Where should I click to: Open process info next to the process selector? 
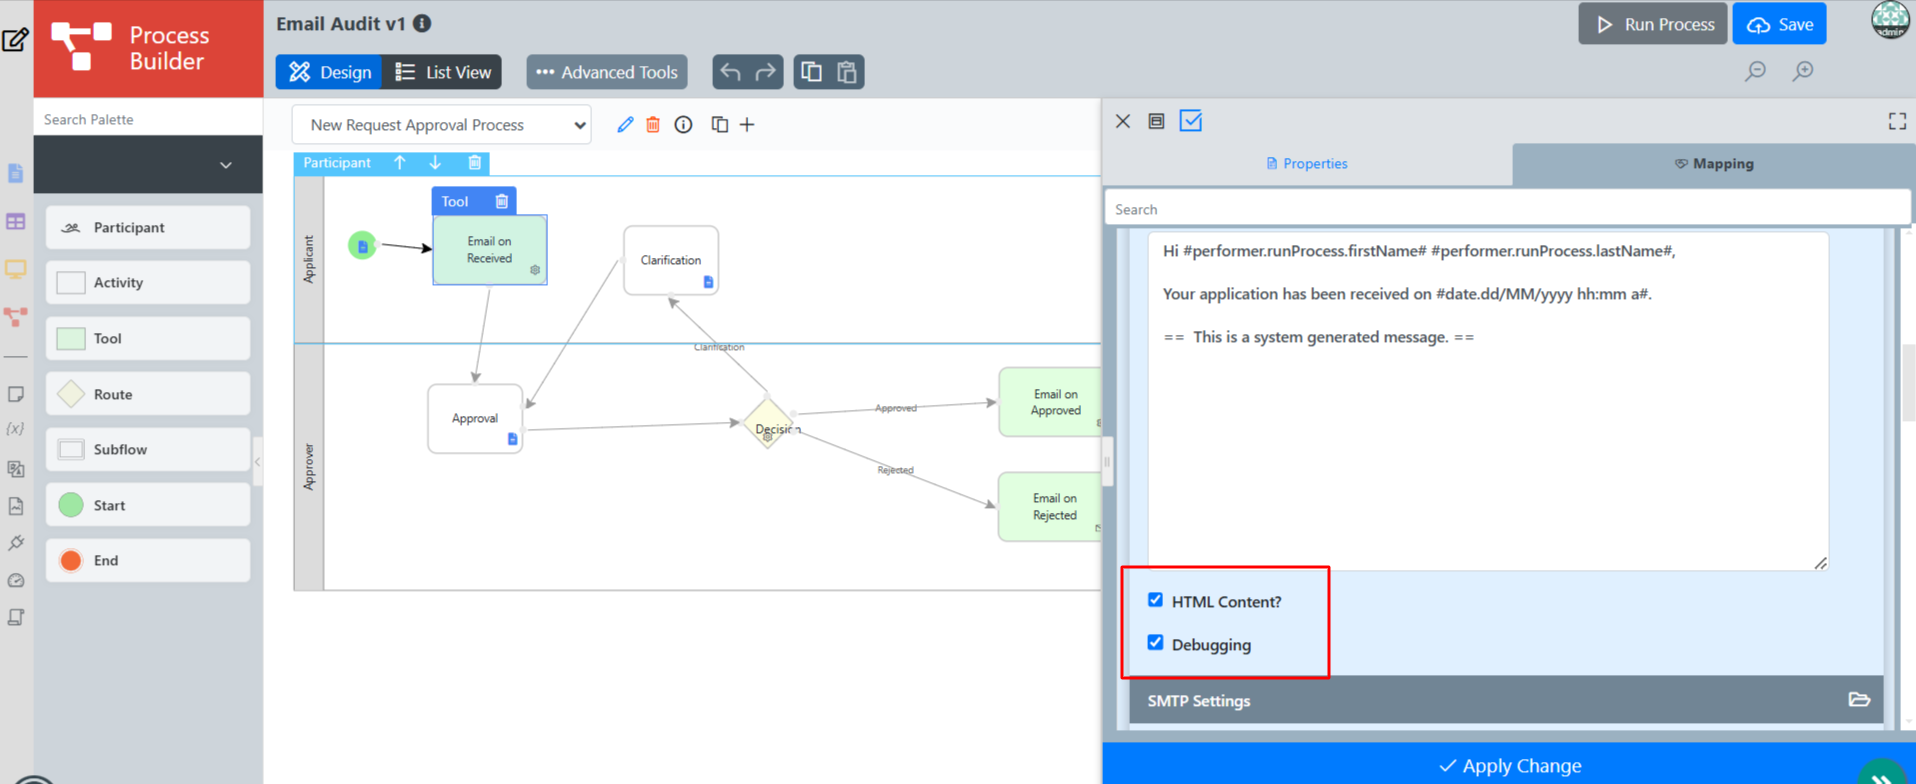tap(683, 124)
